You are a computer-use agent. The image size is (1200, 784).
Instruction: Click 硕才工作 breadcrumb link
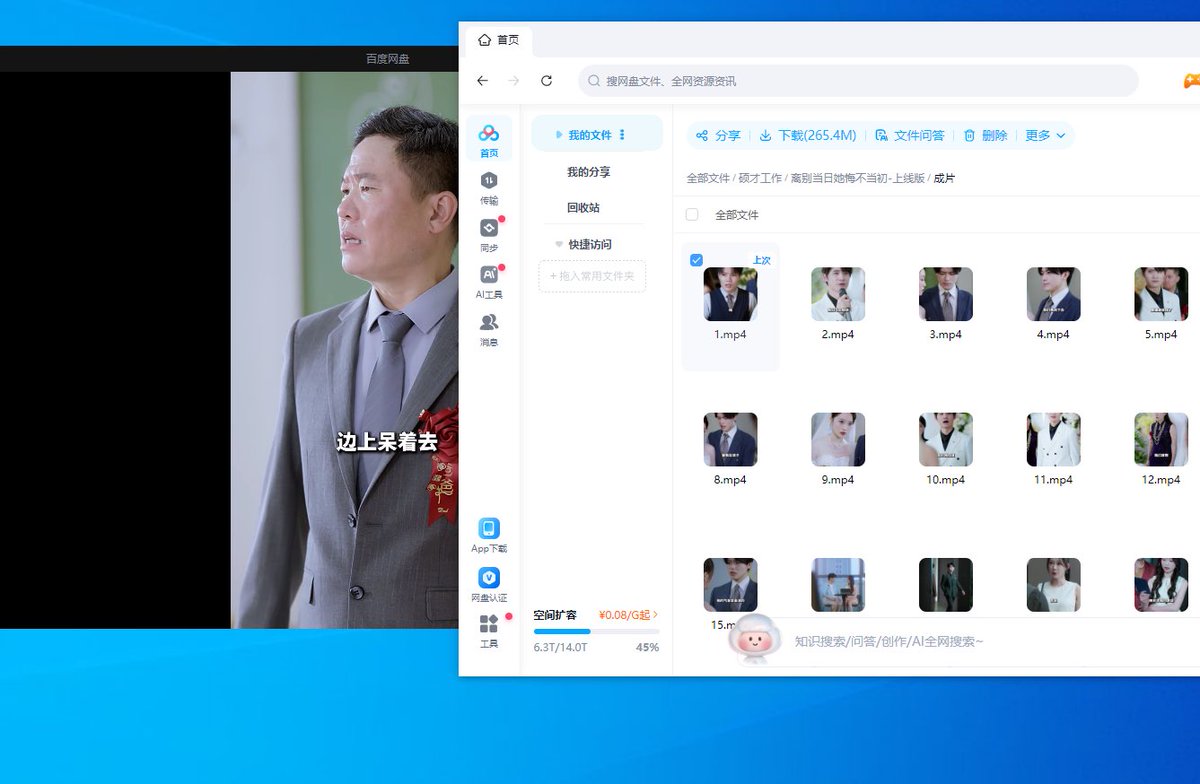760,178
